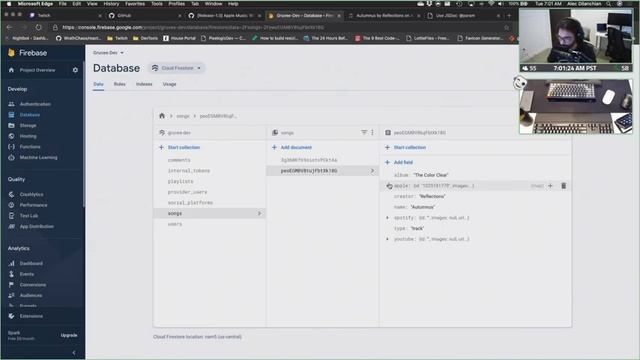Screen dimensions: 640x360
Task: Expand the youtube map field
Action: pos(387,239)
